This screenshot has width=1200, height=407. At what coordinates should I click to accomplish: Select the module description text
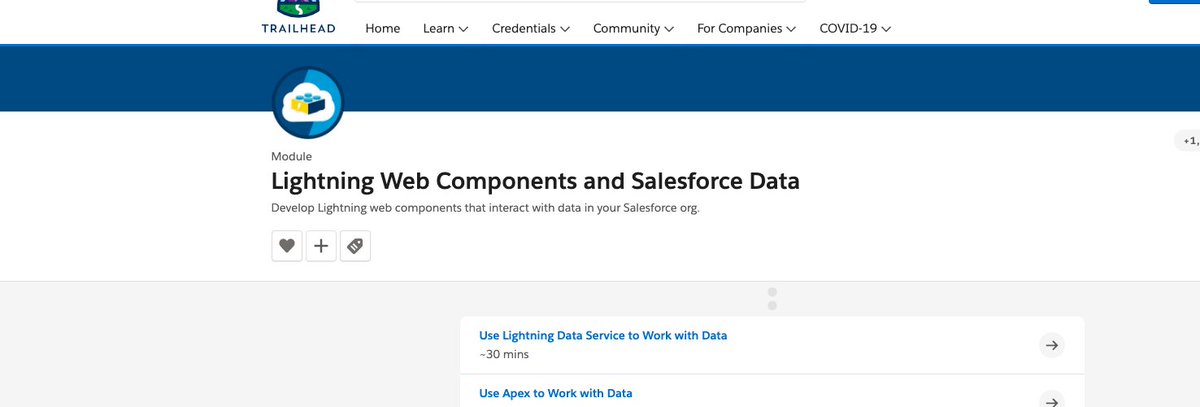(485, 209)
